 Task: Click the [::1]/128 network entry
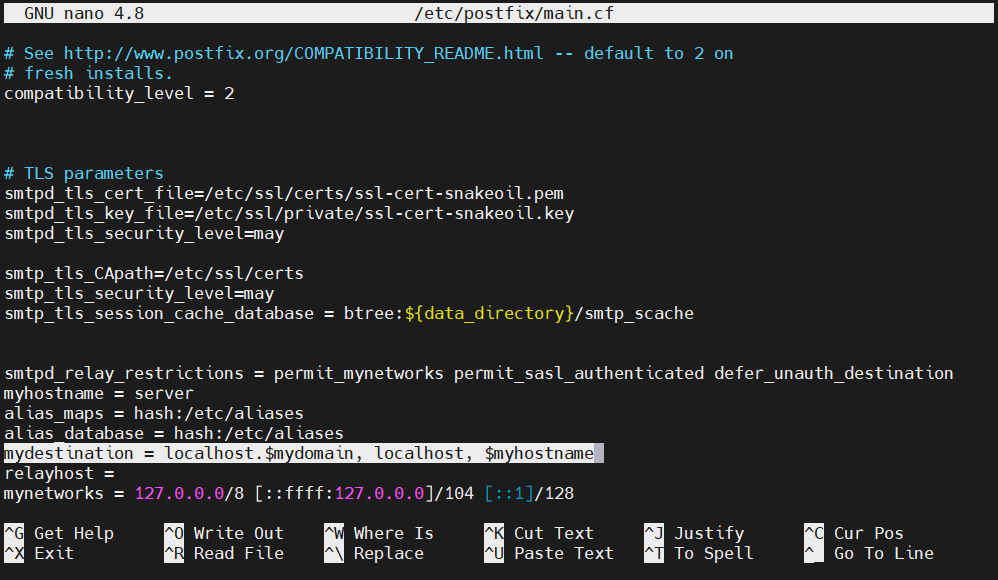529,493
